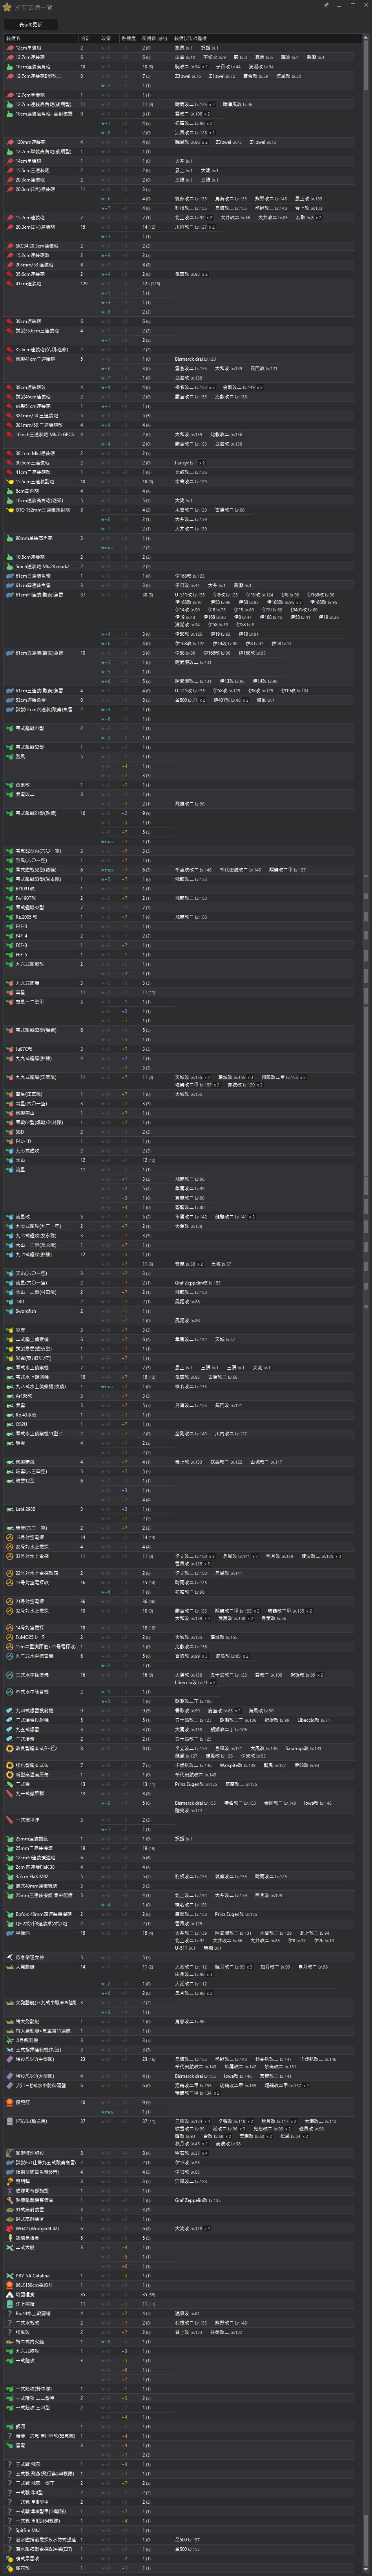The width and height of the screenshot is (372, 2576).
Task: Select the 12.7cm連装砲B型改二 row name
Action: [39, 76]
